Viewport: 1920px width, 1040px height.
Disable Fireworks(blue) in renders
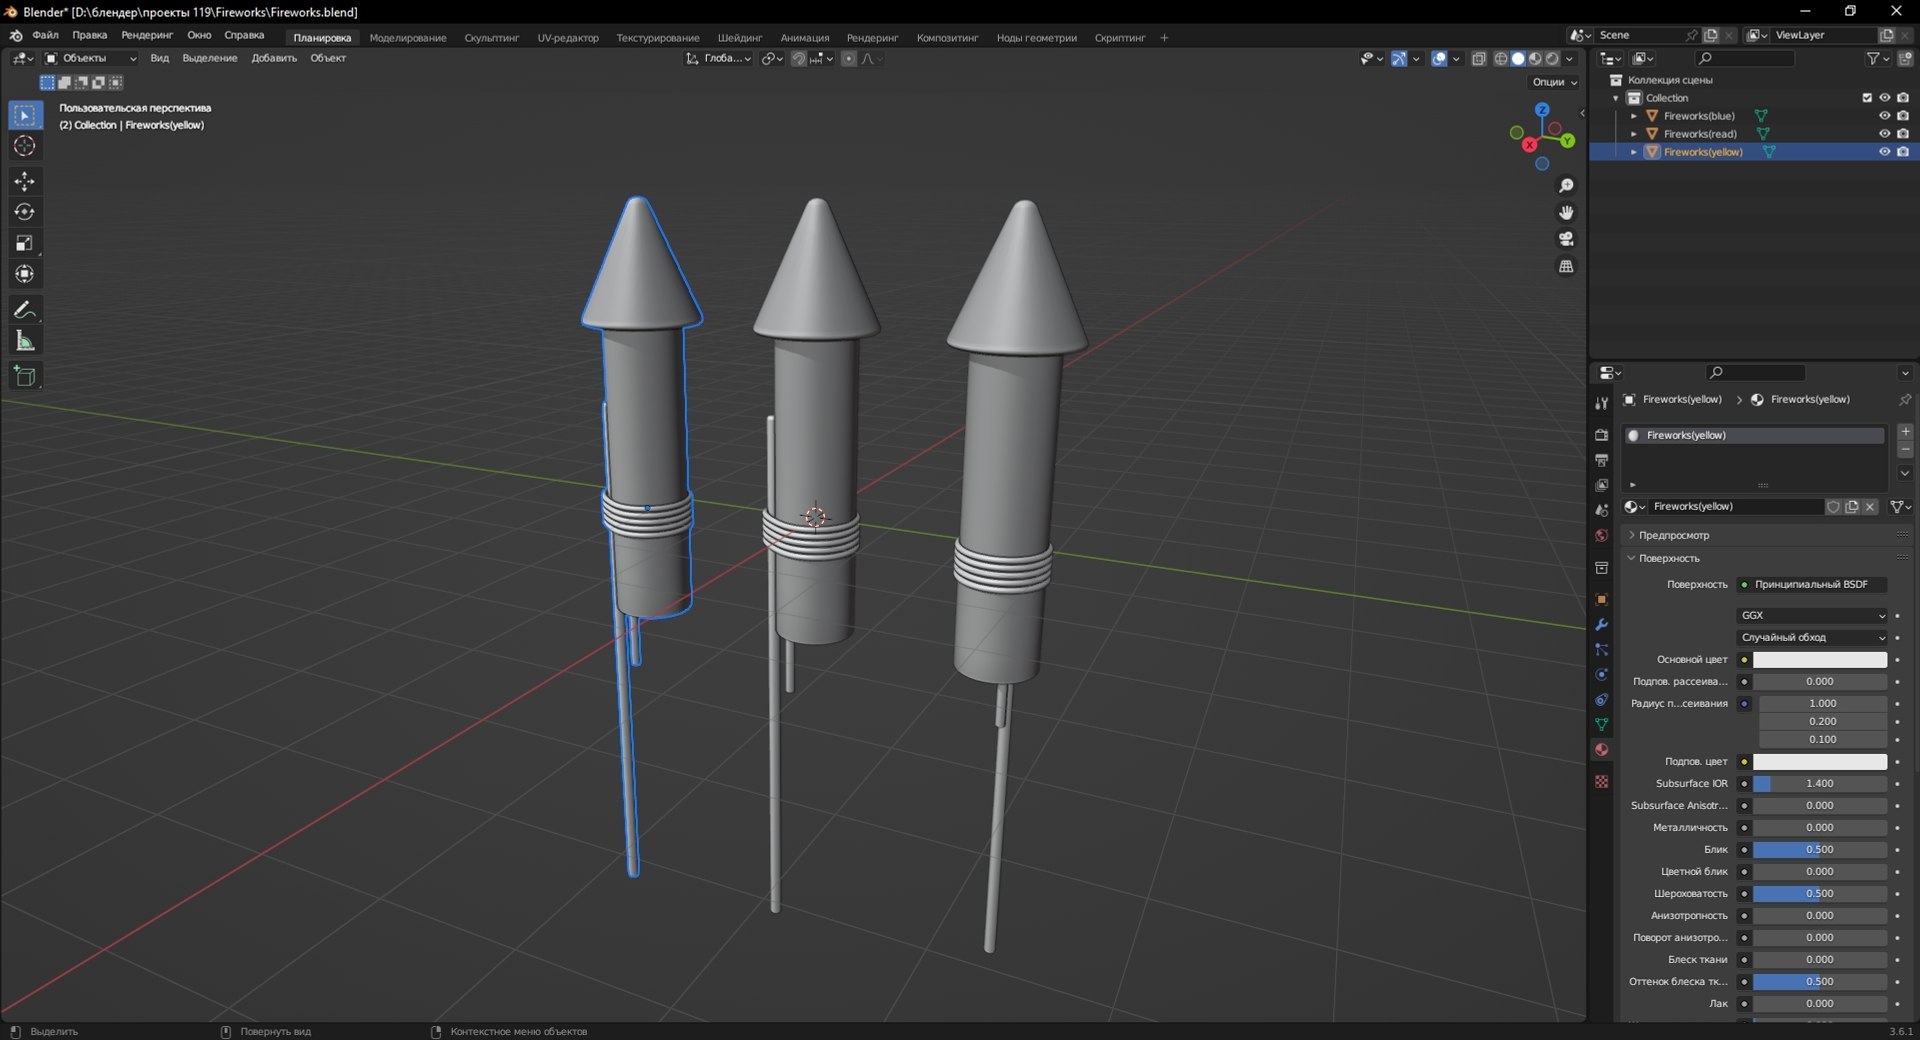coord(1903,116)
